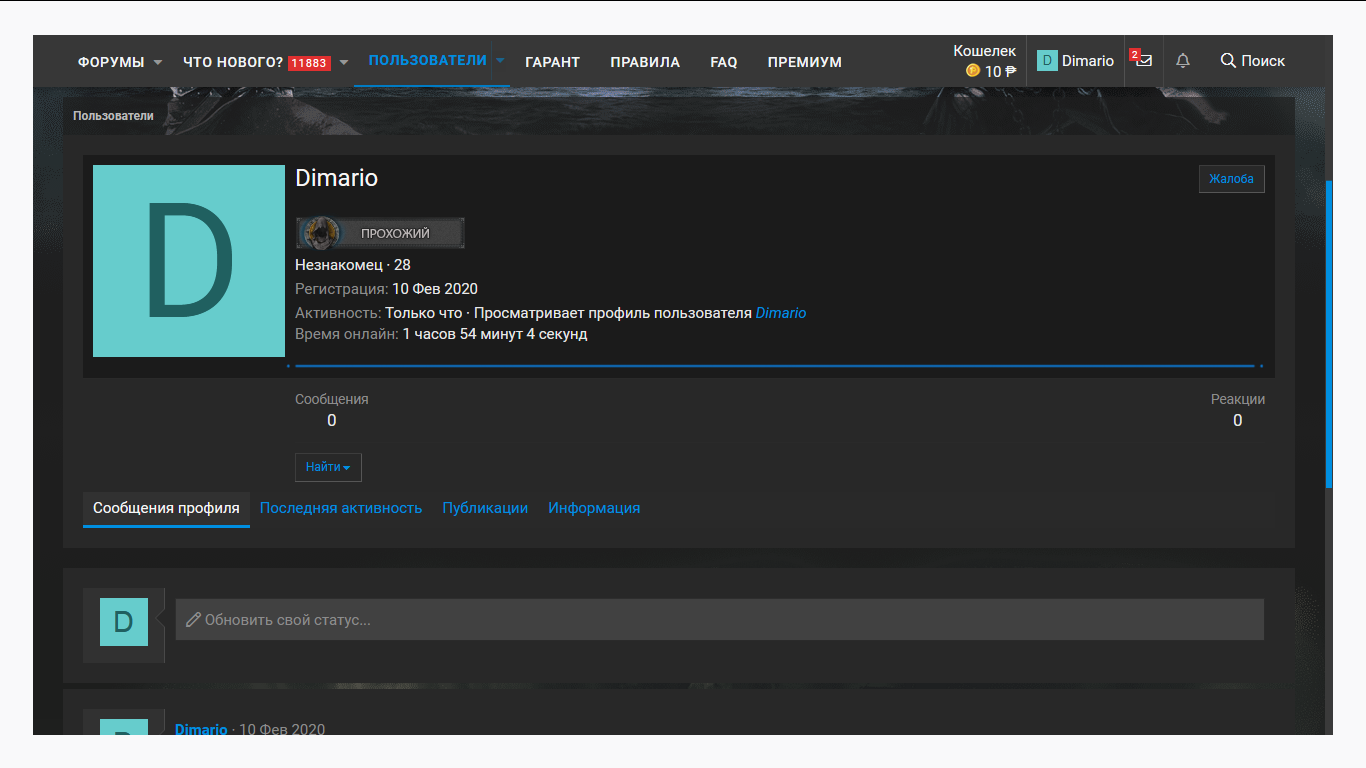Click Пользователи breadcrumb link

(x=113, y=116)
